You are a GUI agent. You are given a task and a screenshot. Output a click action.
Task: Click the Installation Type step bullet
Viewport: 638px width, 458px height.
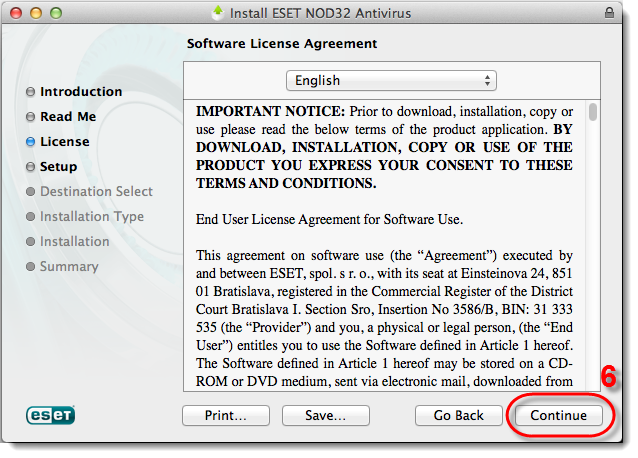click(x=31, y=217)
